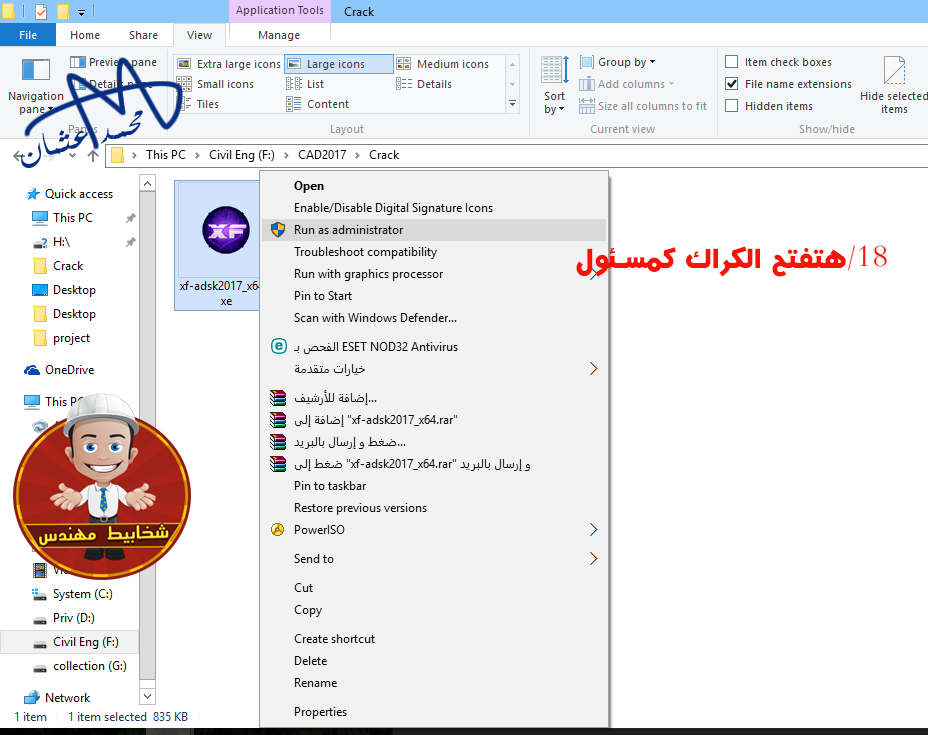This screenshot has width=928, height=735.
Task: Choose Pin to Start
Action: (x=434, y=296)
